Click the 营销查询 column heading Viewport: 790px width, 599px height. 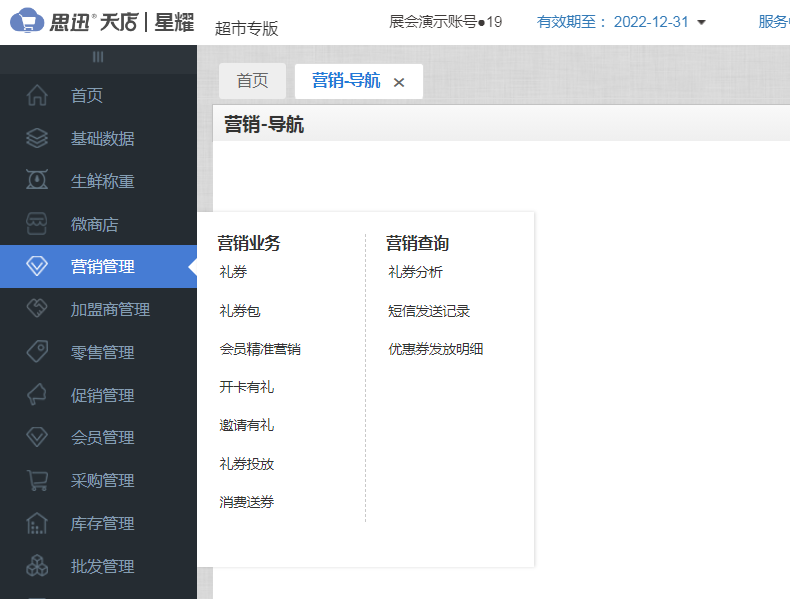tap(417, 243)
